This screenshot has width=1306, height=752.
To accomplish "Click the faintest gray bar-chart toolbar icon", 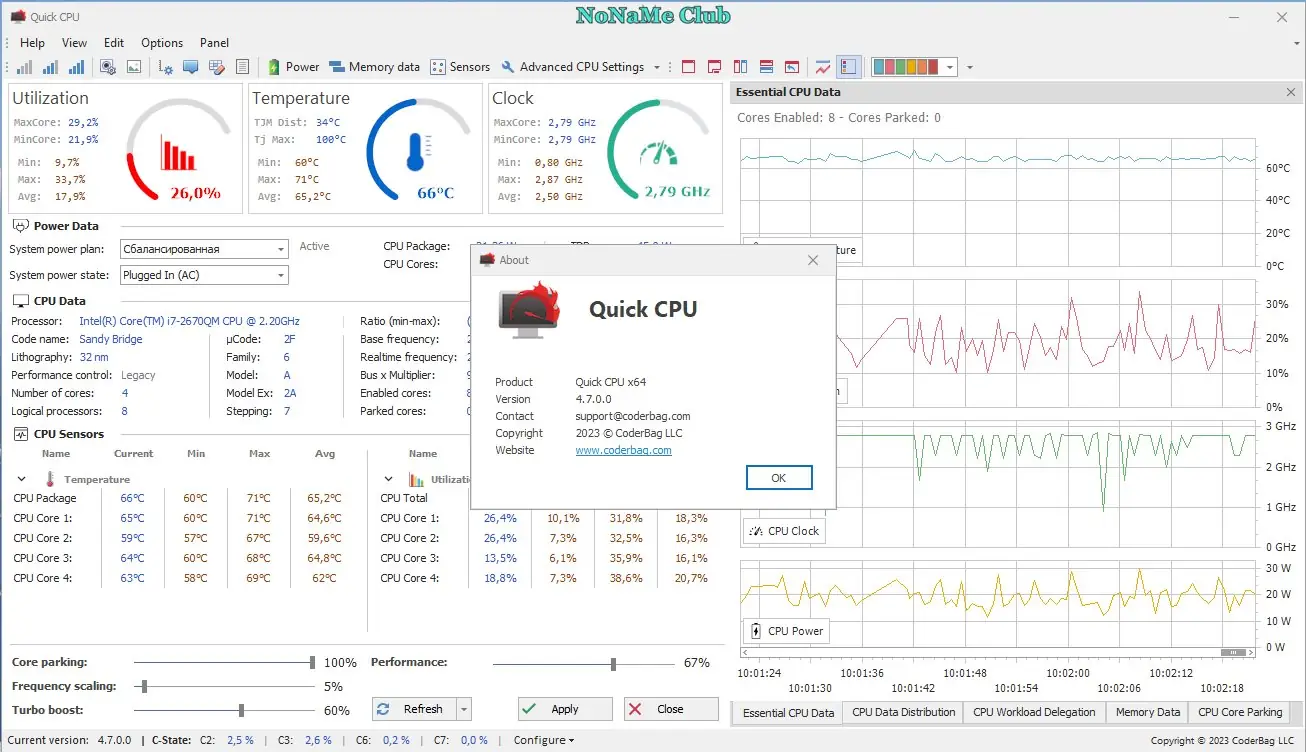I will [x=24, y=67].
